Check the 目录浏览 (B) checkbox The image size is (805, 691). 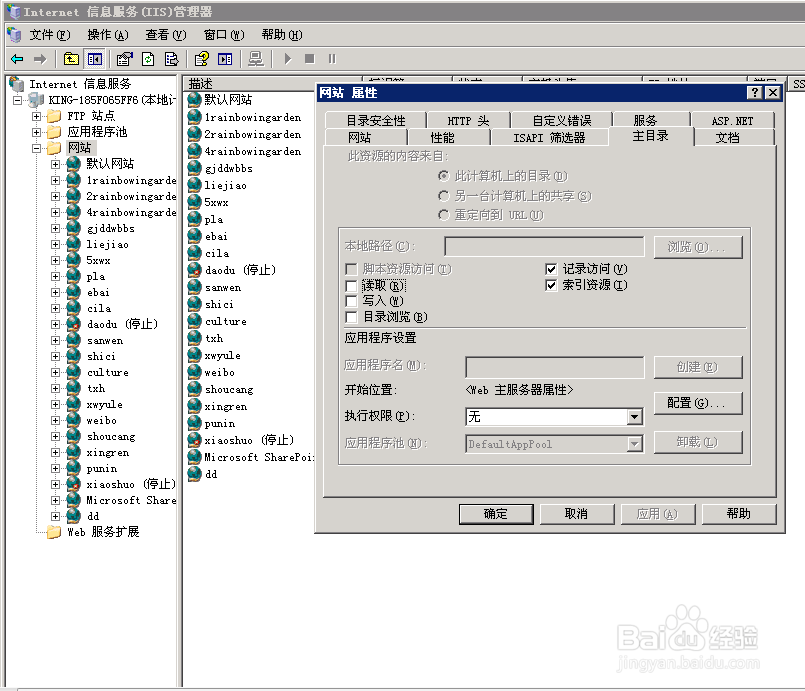click(351, 317)
